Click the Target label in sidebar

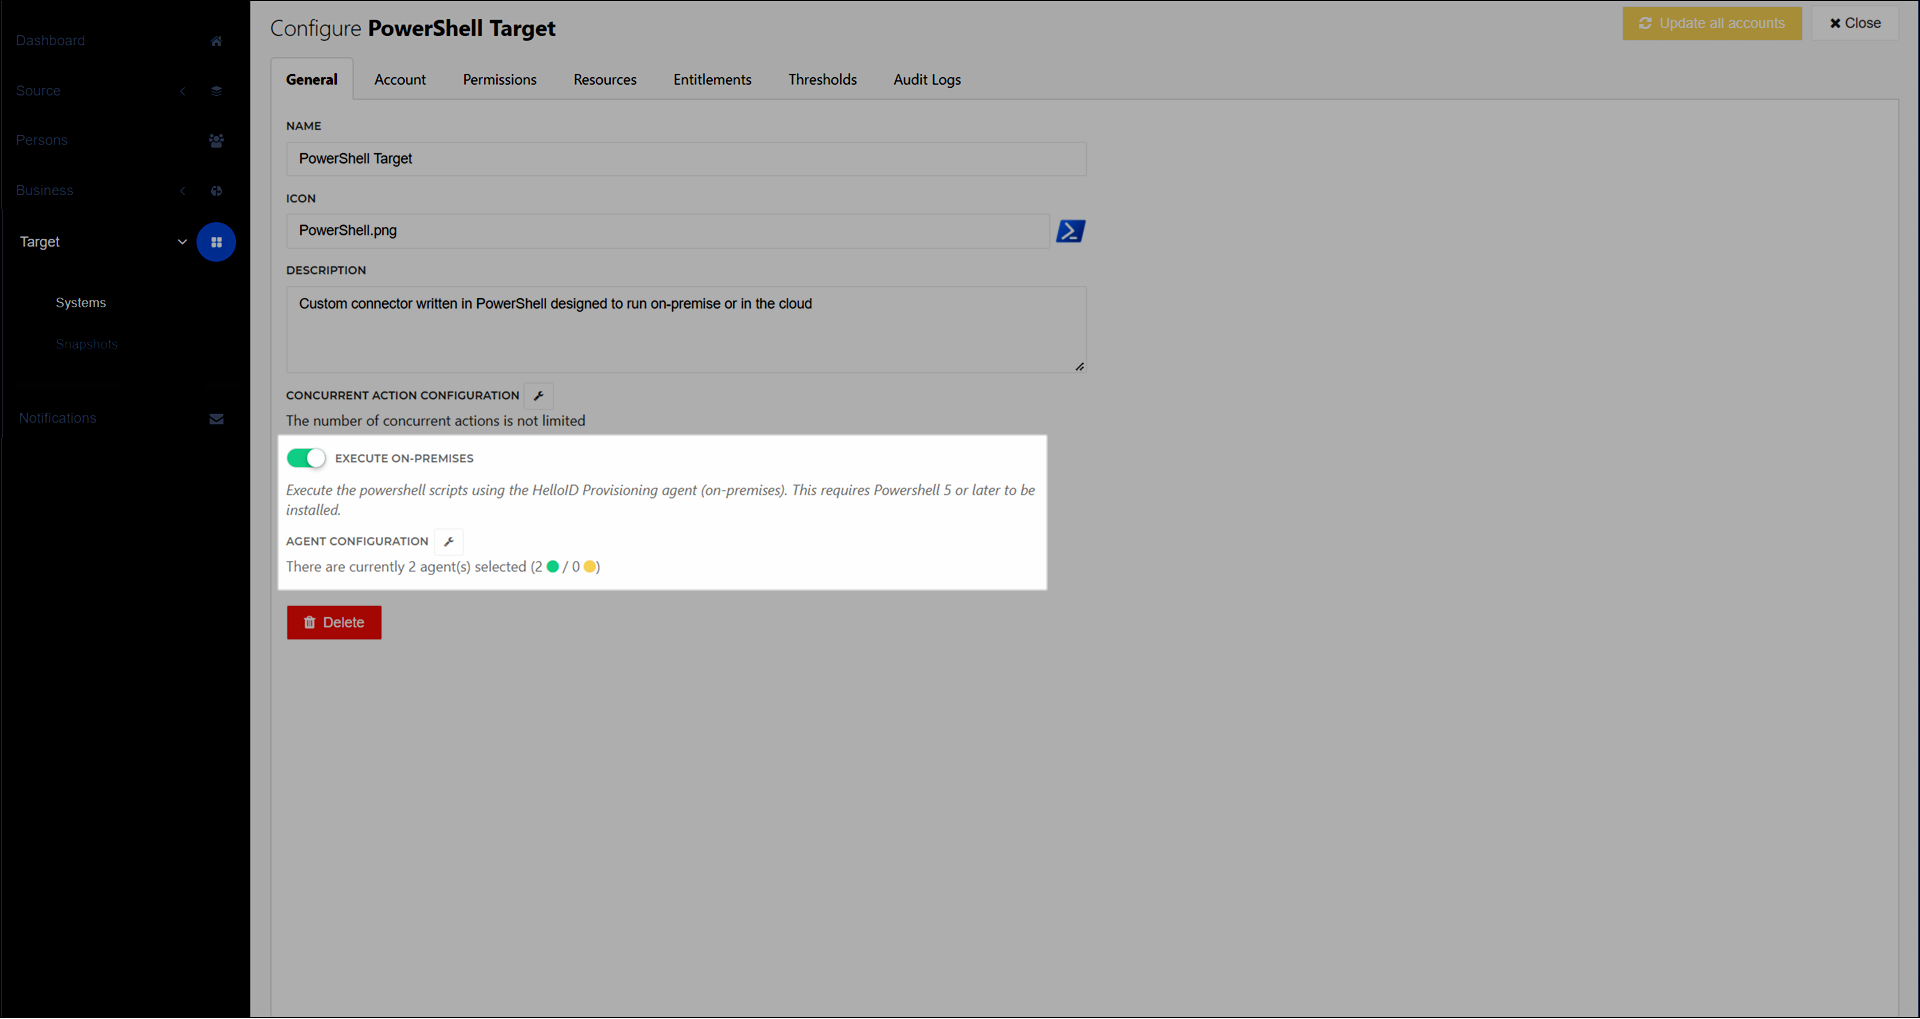40,242
